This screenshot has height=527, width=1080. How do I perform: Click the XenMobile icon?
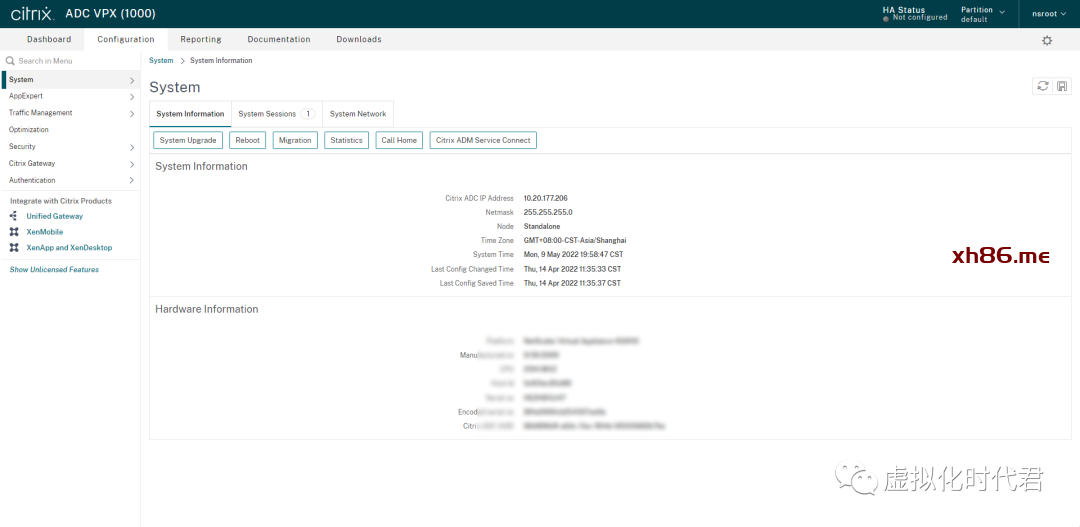pyautogui.click(x=14, y=231)
